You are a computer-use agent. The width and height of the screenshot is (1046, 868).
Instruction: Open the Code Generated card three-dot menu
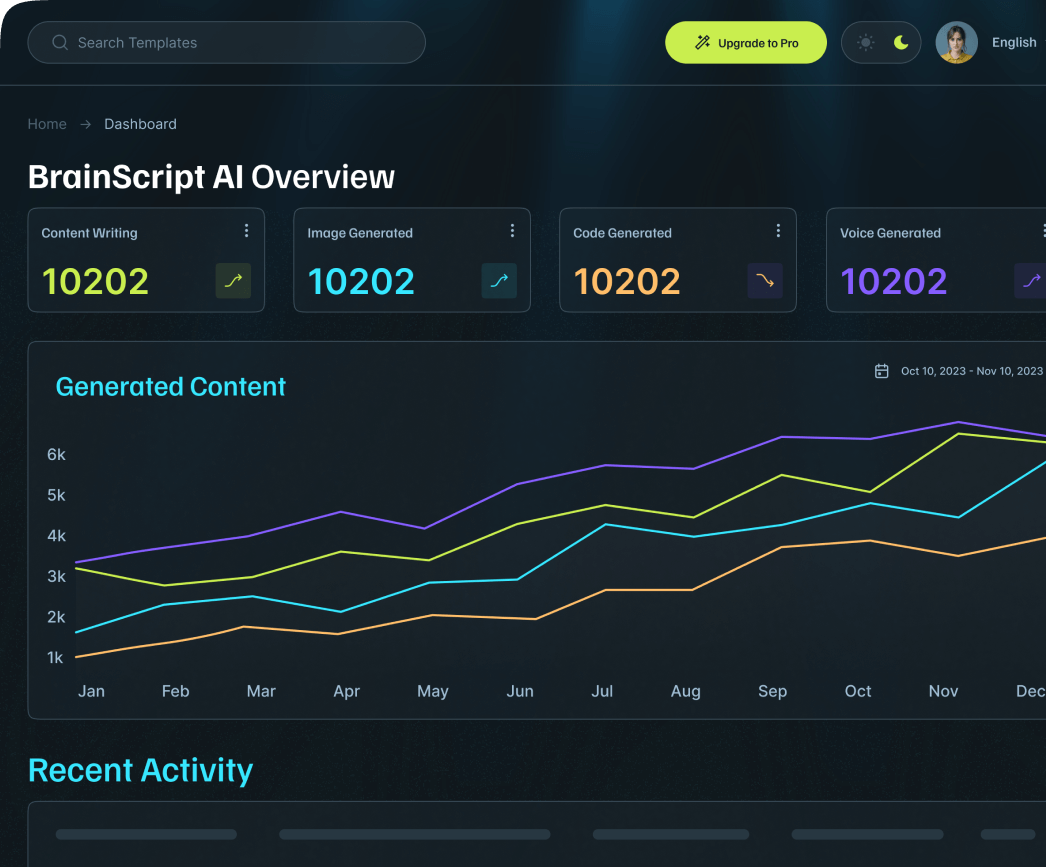pyautogui.click(x=778, y=230)
